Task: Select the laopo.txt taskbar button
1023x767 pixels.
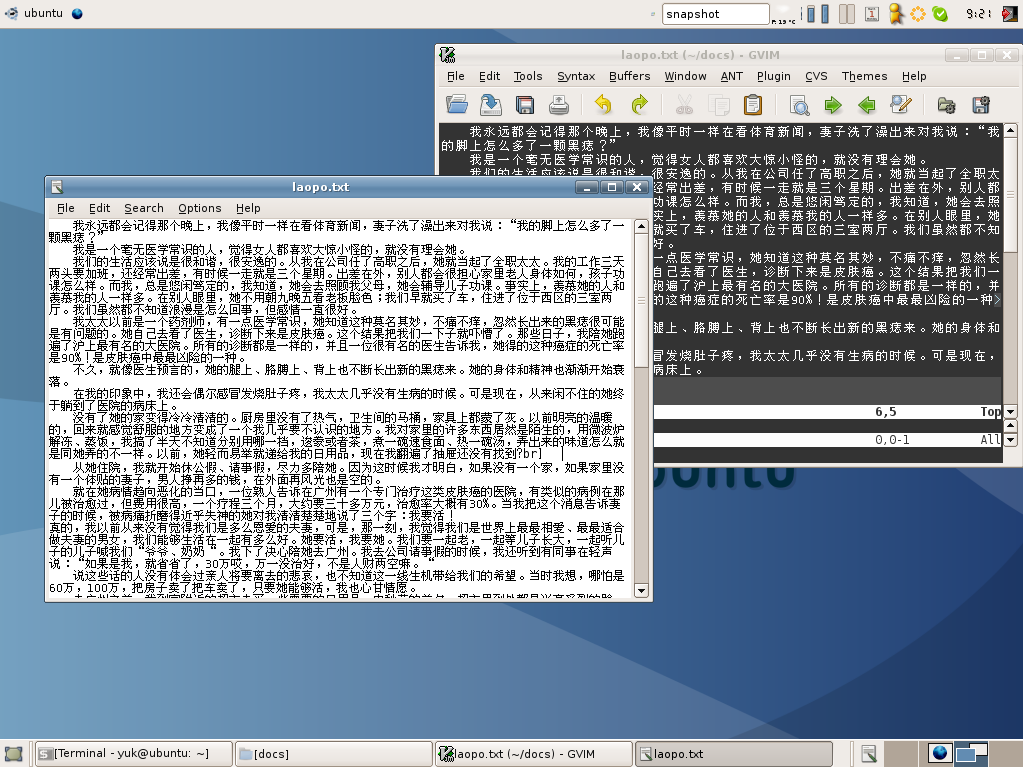Action: click(733, 754)
